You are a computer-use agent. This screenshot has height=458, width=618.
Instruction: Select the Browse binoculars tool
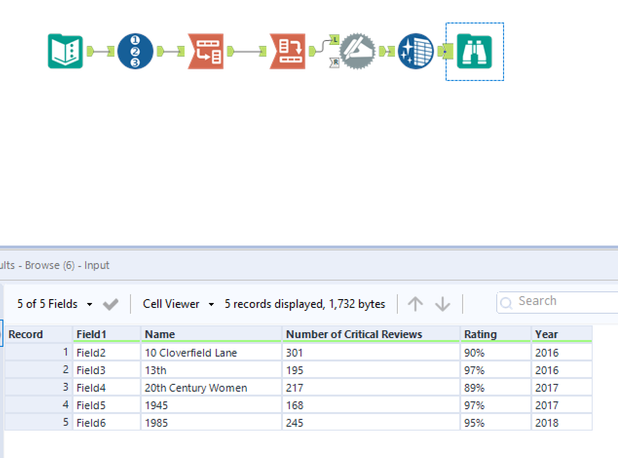point(474,51)
